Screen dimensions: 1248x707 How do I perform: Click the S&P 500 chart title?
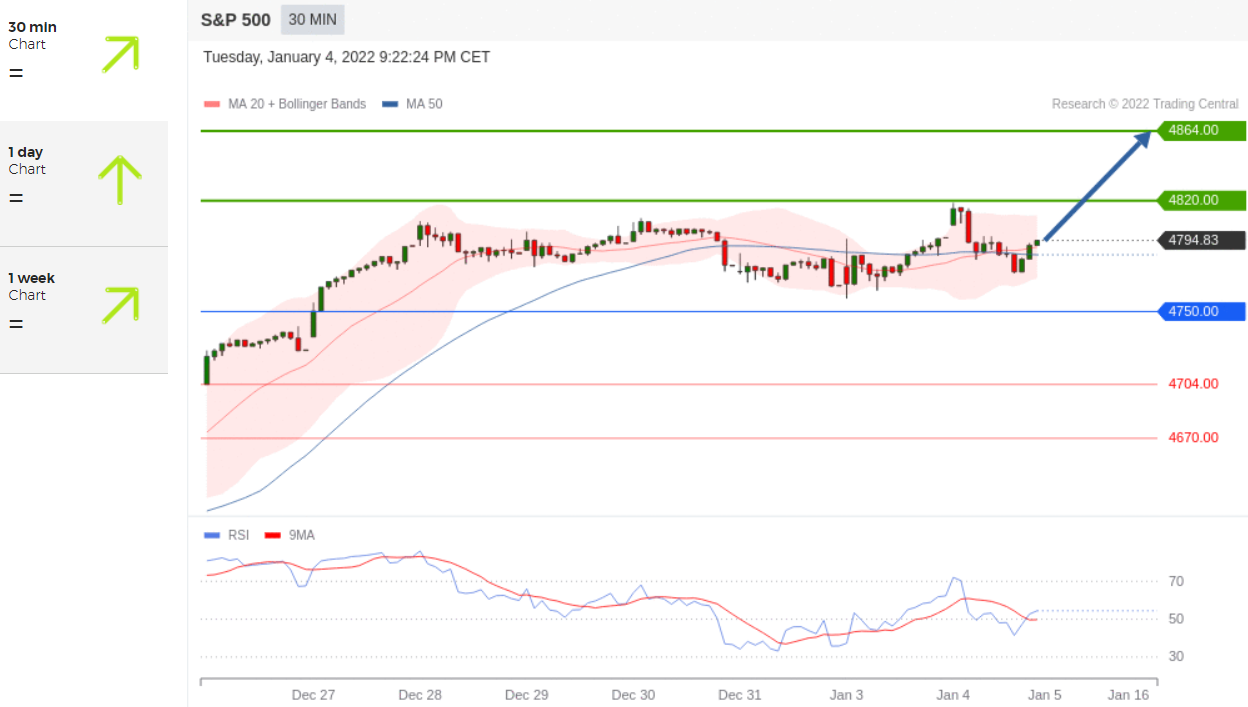click(x=235, y=20)
